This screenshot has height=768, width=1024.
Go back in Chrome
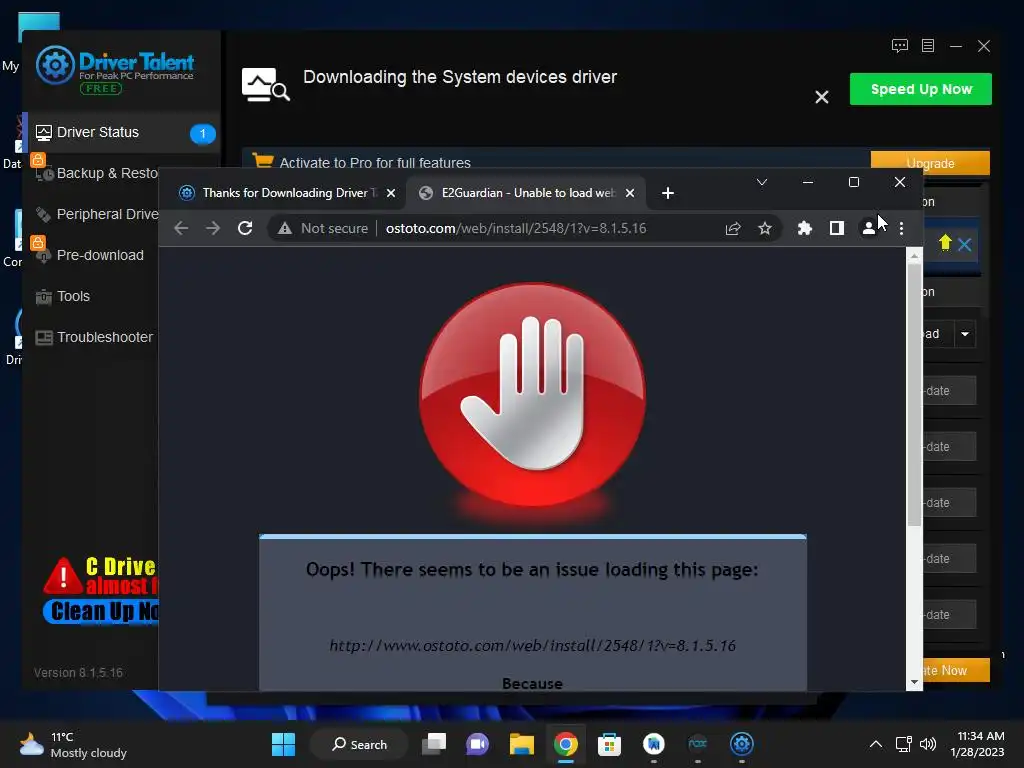click(x=182, y=228)
